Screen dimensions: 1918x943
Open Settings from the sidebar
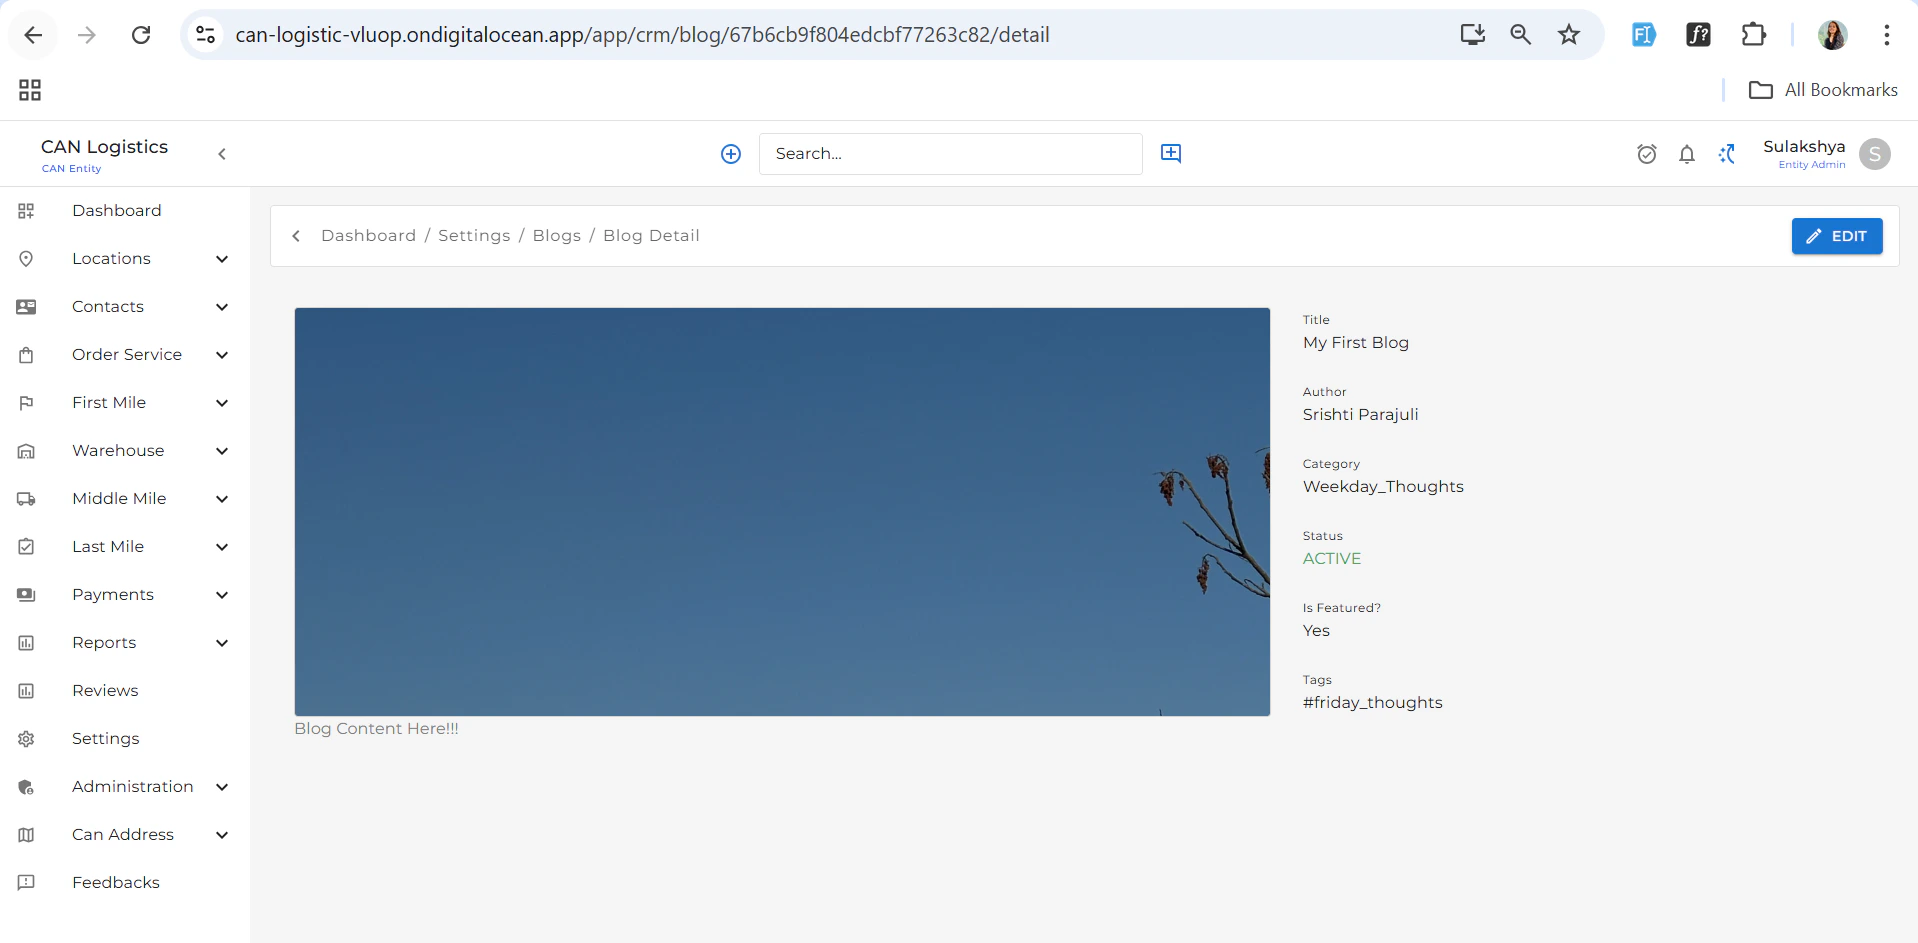click(106, 738)
